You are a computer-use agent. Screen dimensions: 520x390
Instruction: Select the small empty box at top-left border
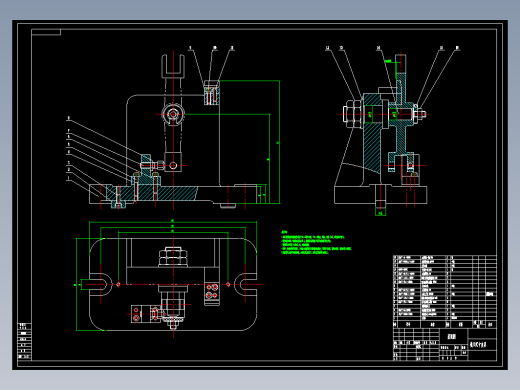tap(46, 32)
